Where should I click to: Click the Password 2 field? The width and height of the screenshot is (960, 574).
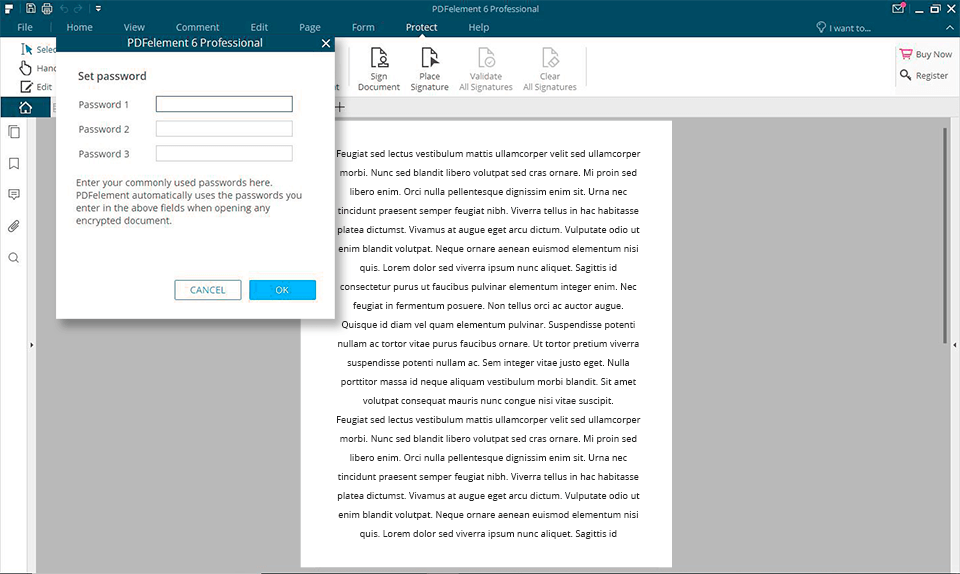(224, 129)
